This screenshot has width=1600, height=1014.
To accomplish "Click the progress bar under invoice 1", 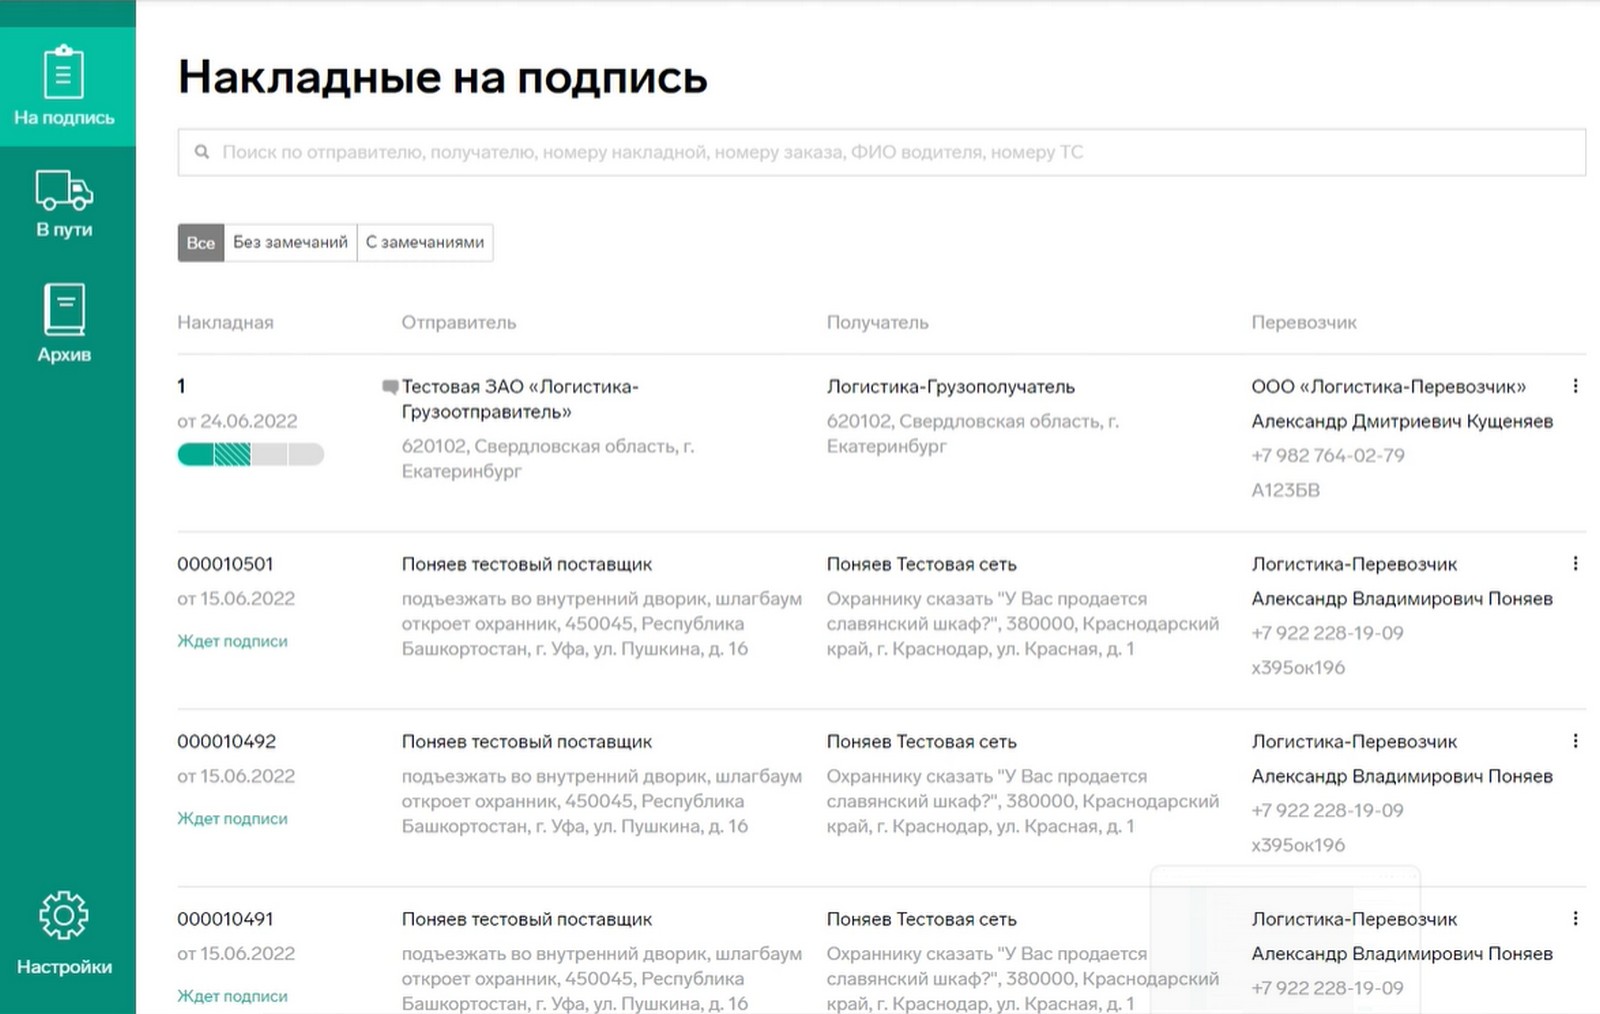I will pos(250,454).
